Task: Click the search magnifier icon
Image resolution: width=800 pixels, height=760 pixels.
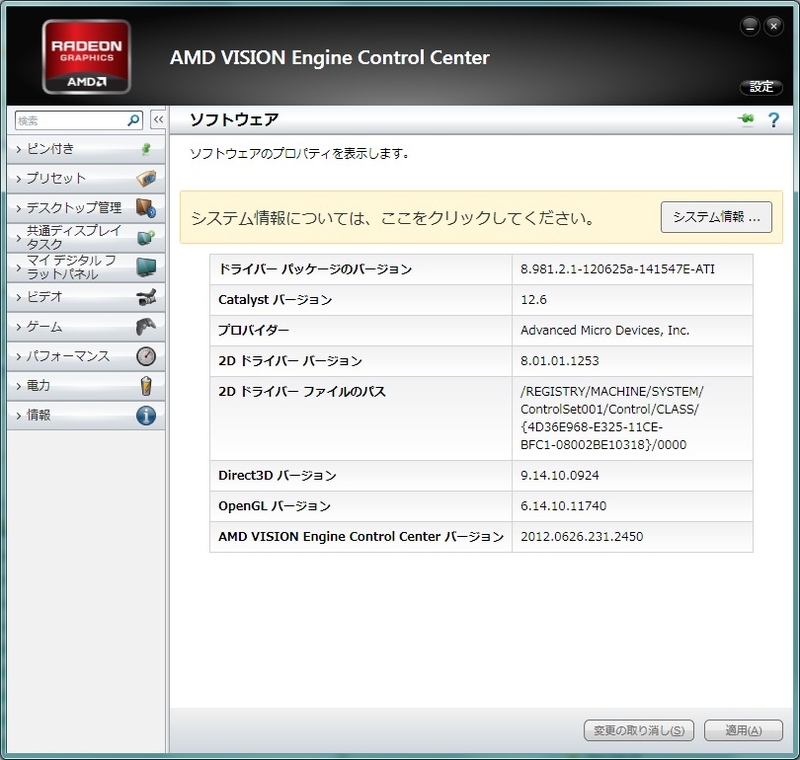Action: 133,120
